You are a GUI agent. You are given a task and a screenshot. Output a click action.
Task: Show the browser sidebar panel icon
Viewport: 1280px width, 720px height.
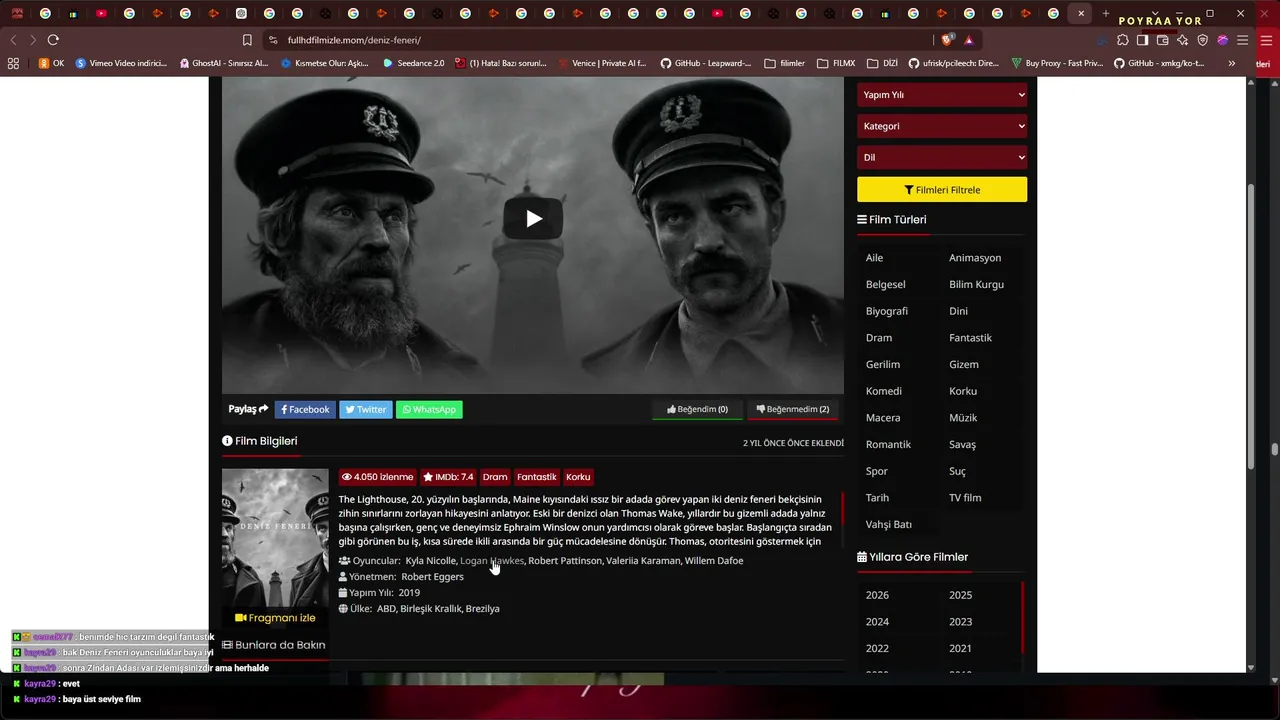[x=1143, y=40]
